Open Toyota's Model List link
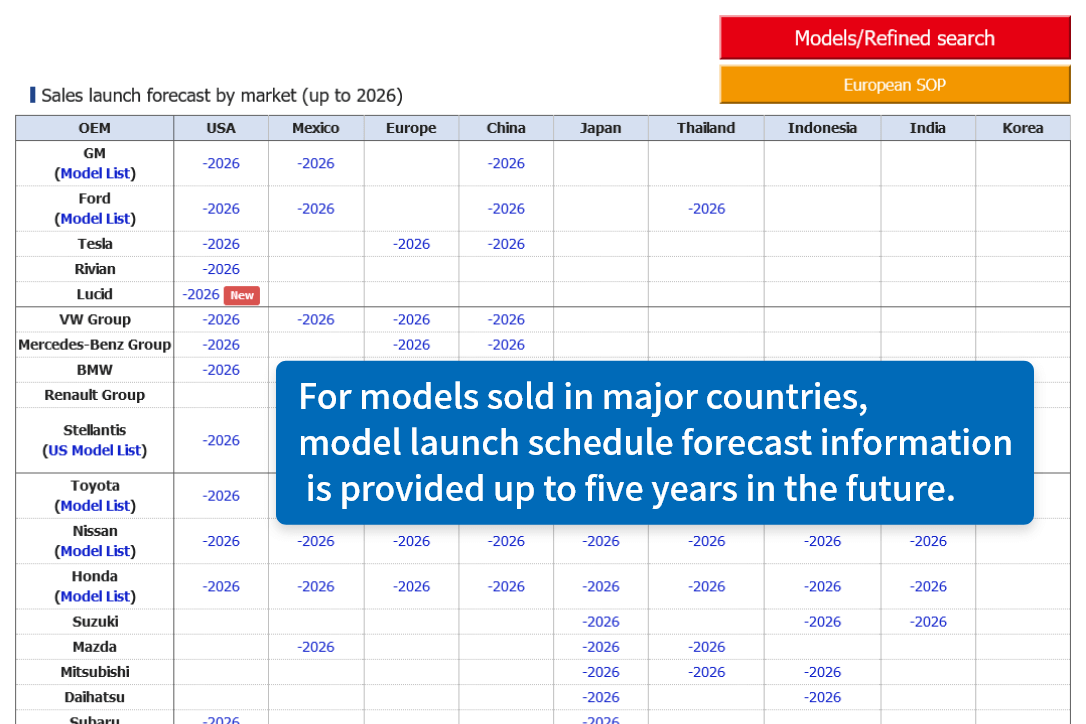The width and height of the screenshot is (1086, 724). click(95, 506)
